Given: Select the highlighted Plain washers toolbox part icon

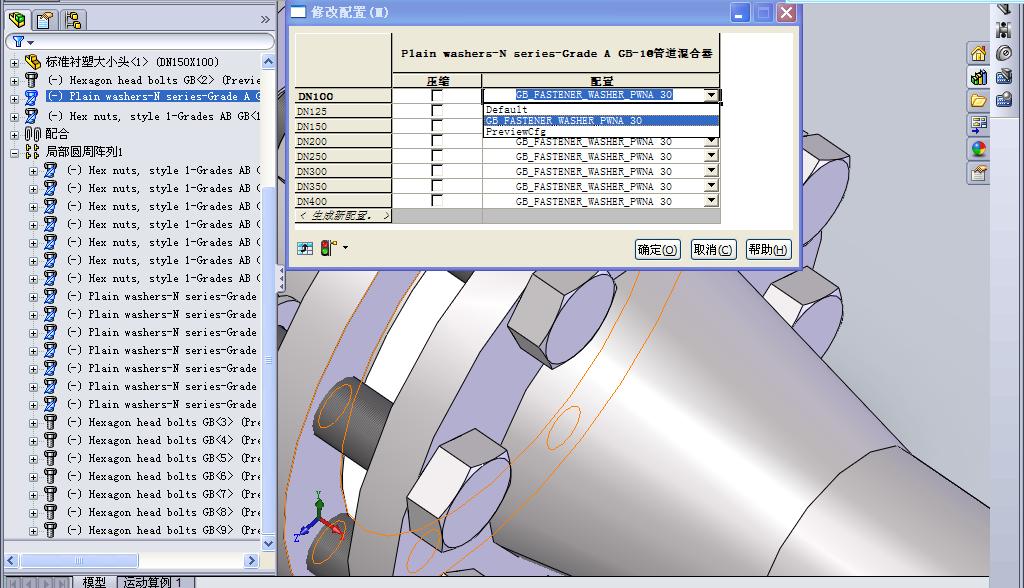Looking at the screenshot, I should (31, 98).
